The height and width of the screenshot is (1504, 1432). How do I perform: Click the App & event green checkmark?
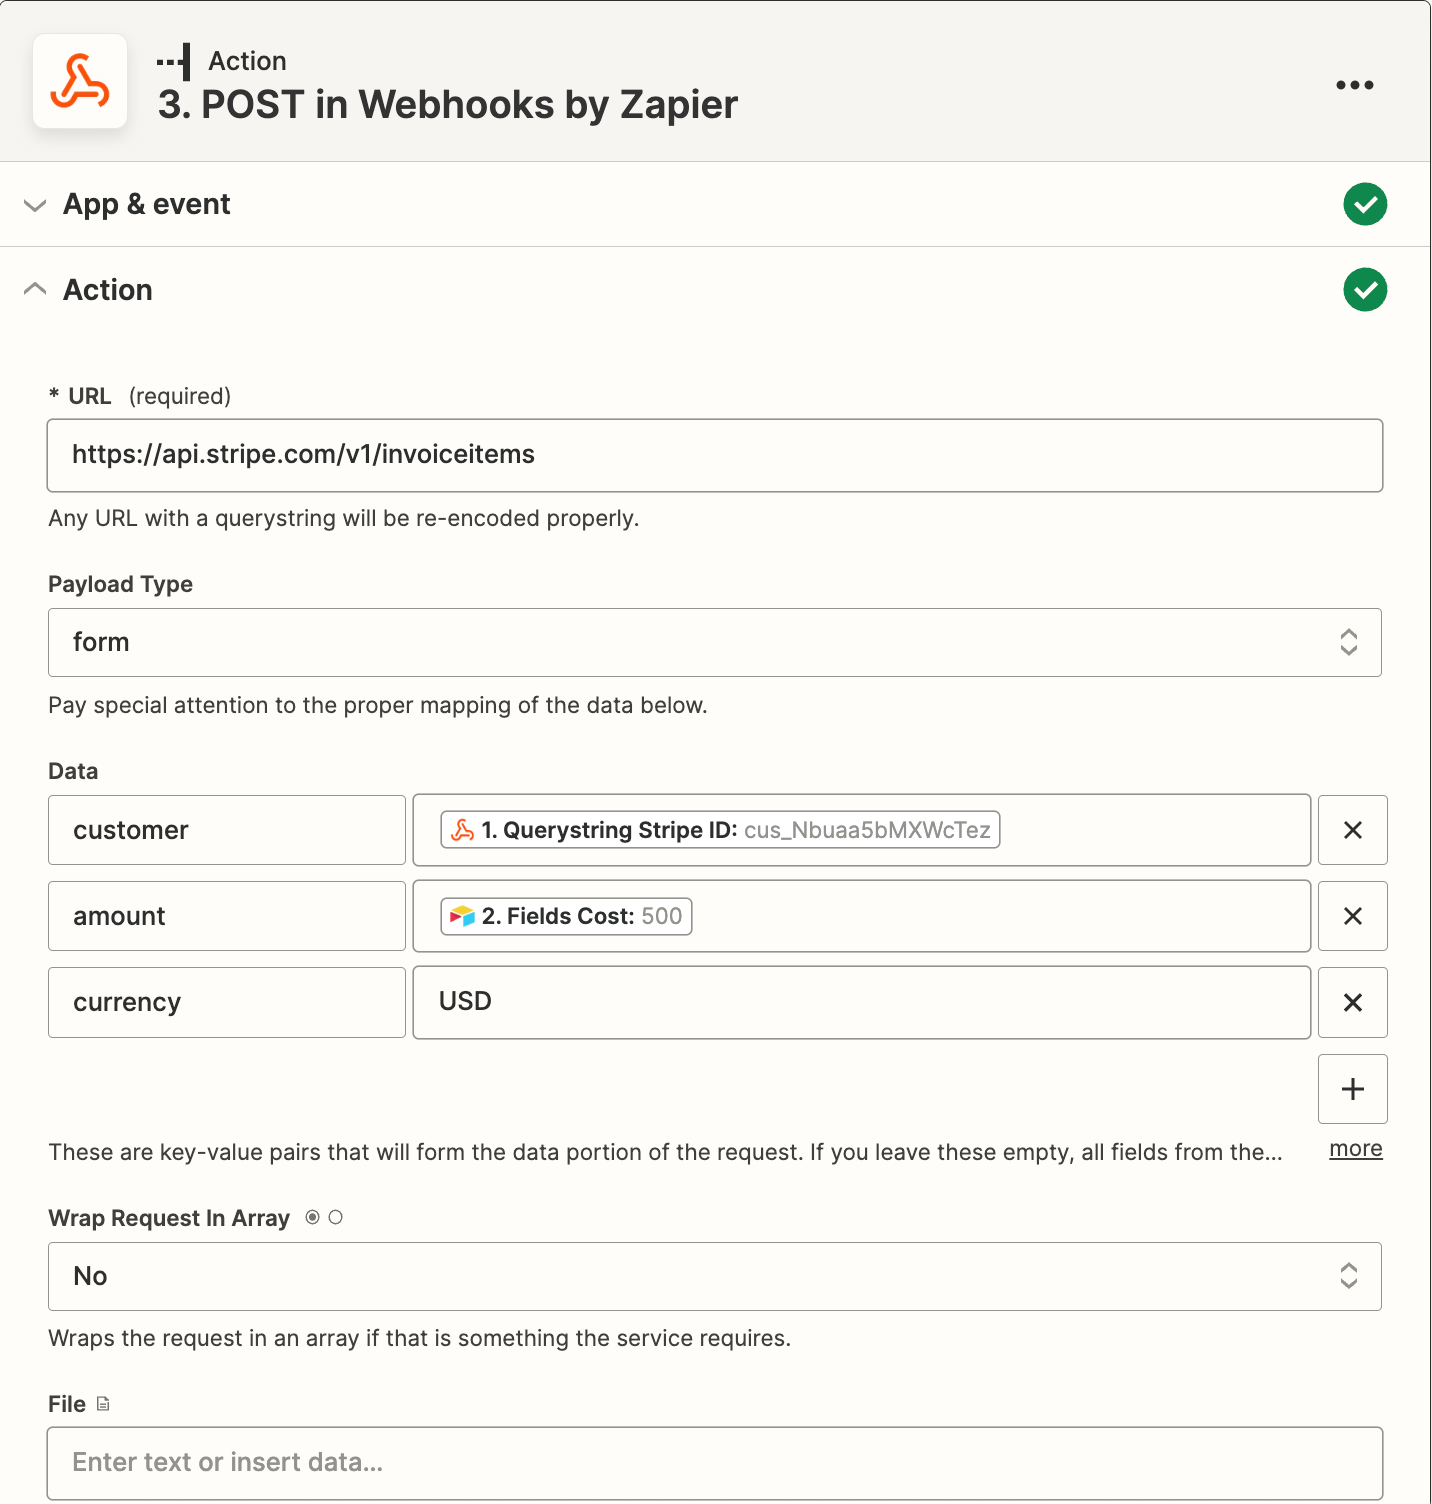pyautogui.click(x=1365, y=204)
